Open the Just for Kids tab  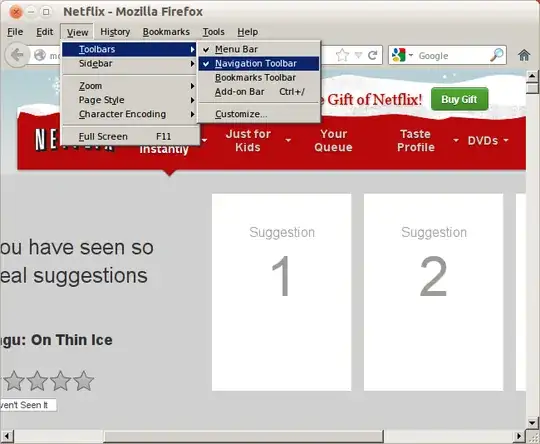pyautogui.click(x=248, y=141)
